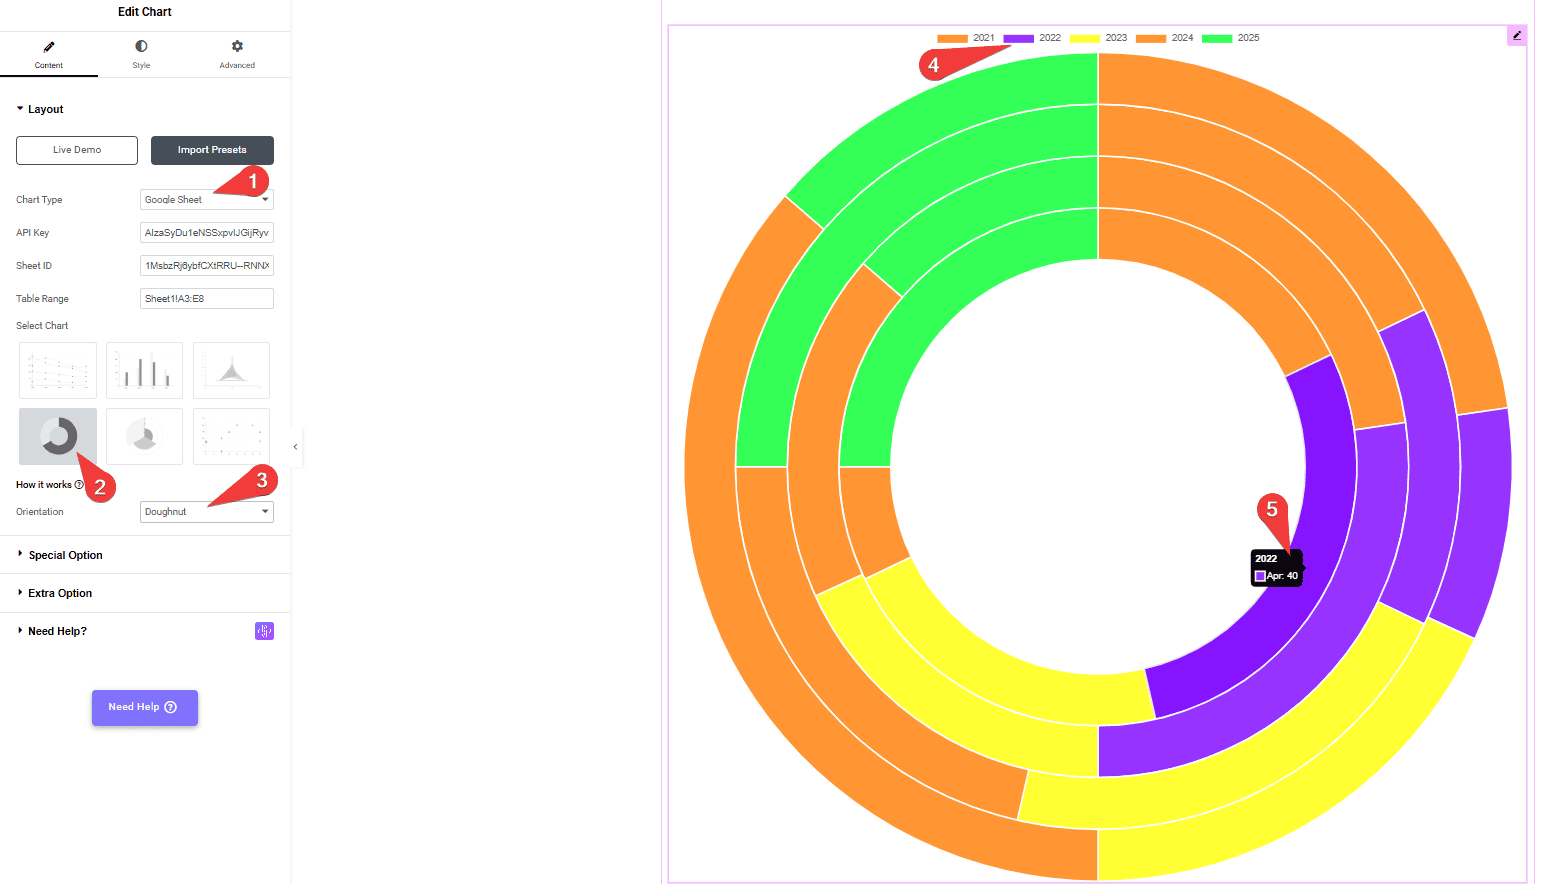Expand the Extra Option section
Viewport: 1557px width, 884px height.
click(60, 593)
